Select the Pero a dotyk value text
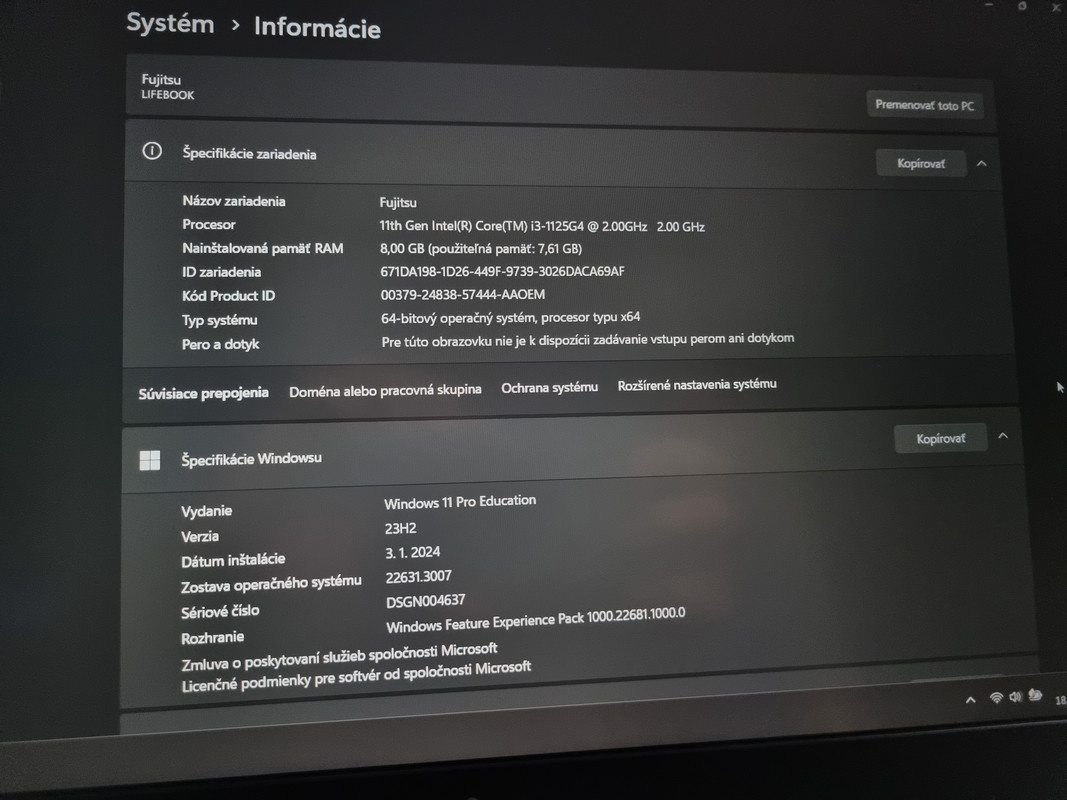The width and height of the screenshot is (1067, 800). click(587, 340)
